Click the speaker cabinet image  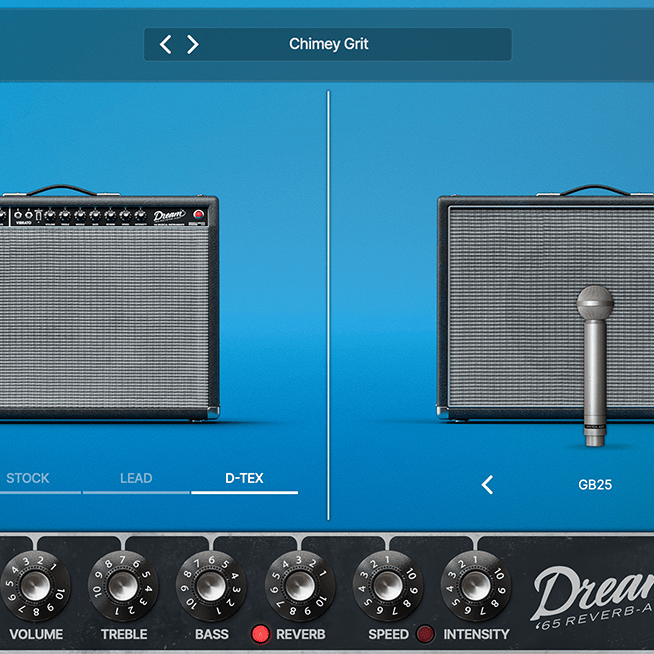[546, 304]
